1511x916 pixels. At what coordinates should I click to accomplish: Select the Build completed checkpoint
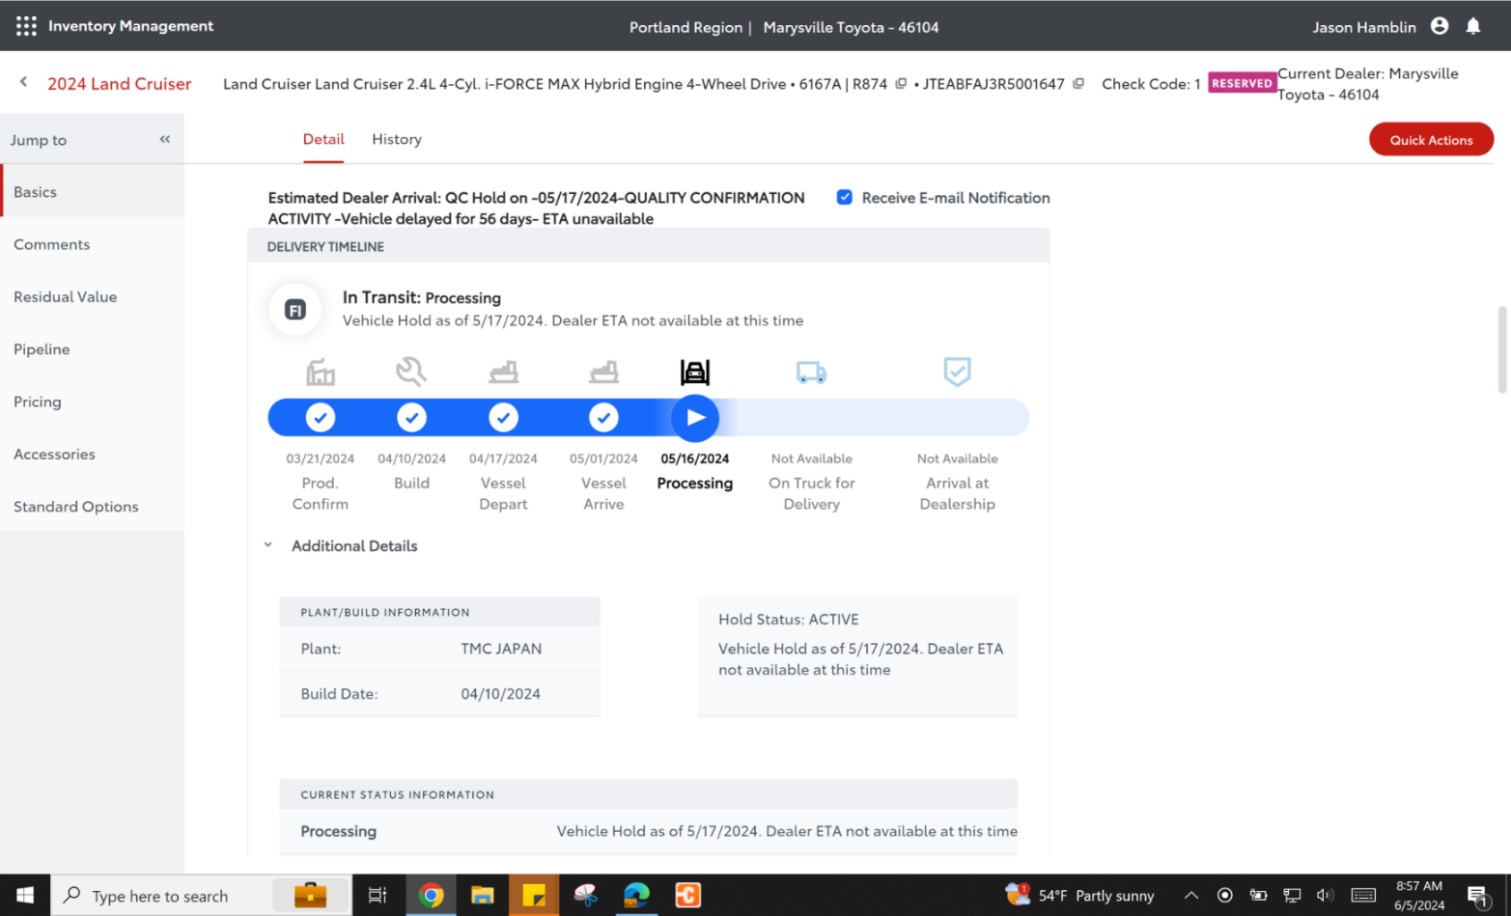click(x=411, y=417)
